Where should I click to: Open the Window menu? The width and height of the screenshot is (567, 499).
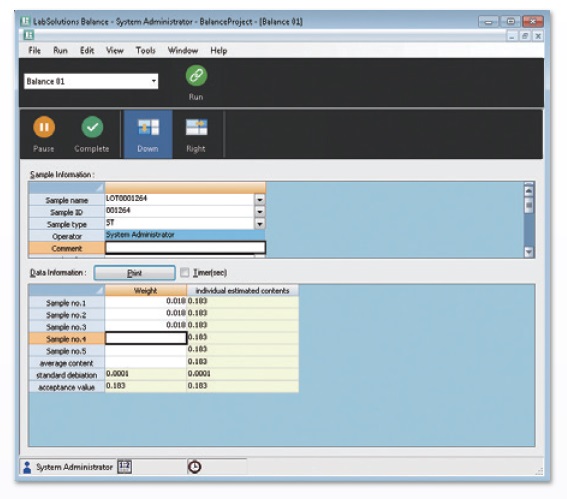183,50
